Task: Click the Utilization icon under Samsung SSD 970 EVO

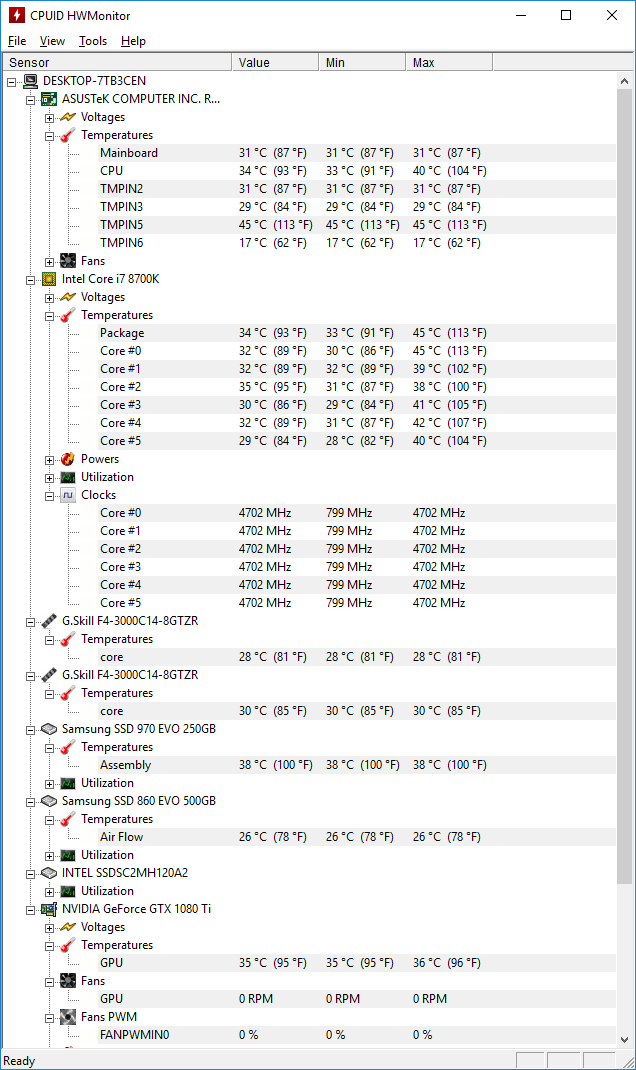Action: 68,783
